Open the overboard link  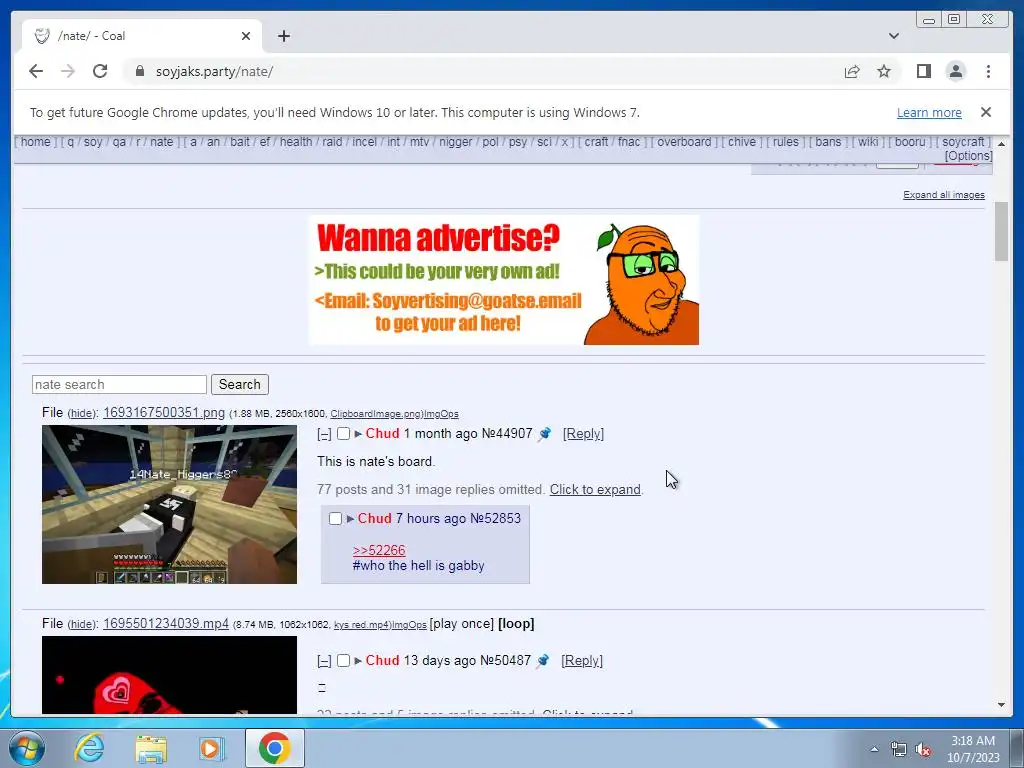coord(684,142)
